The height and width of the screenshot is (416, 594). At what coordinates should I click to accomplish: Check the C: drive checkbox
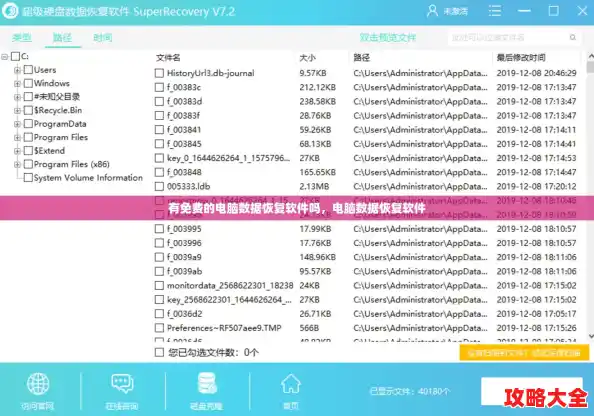[x=15, y=56]
